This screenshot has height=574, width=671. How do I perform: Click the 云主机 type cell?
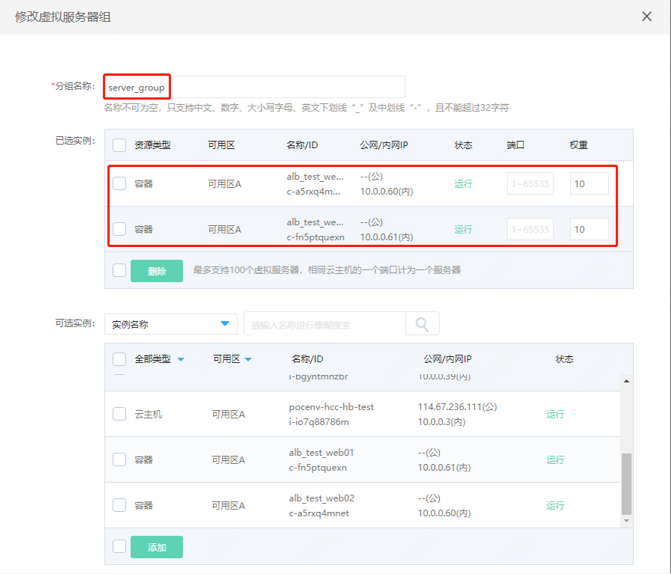tap(148, 414)
